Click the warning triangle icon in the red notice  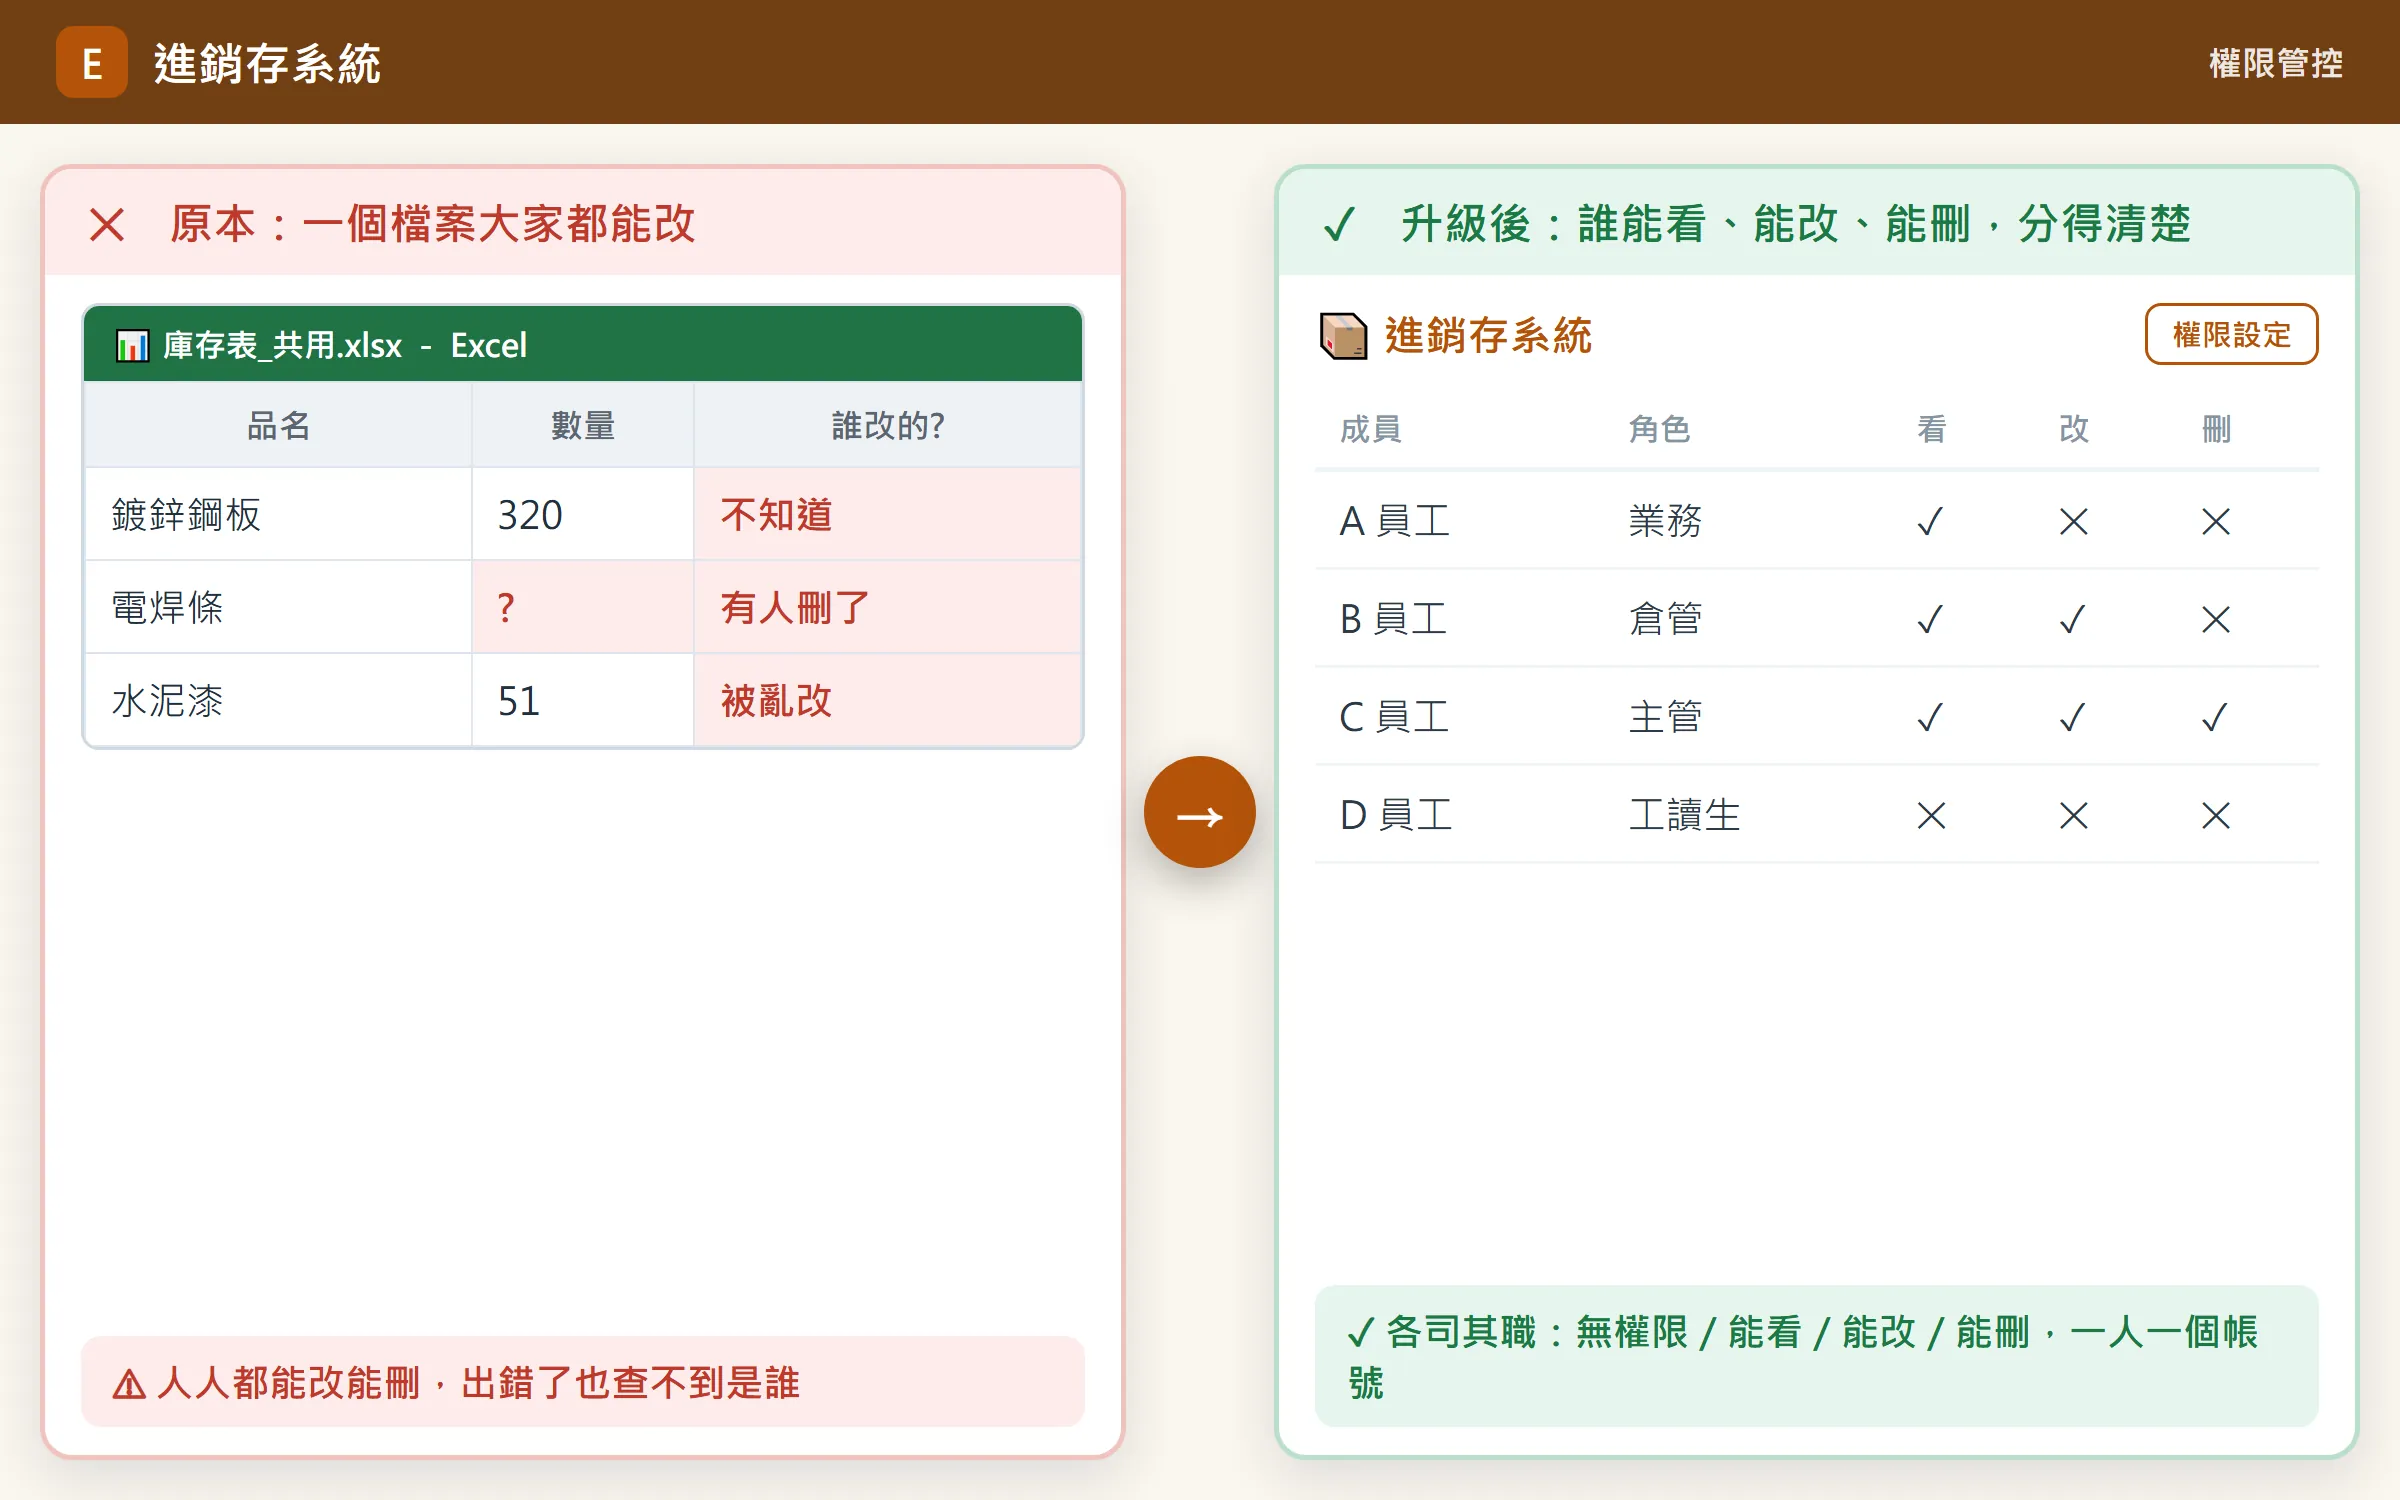point(129,1385)
